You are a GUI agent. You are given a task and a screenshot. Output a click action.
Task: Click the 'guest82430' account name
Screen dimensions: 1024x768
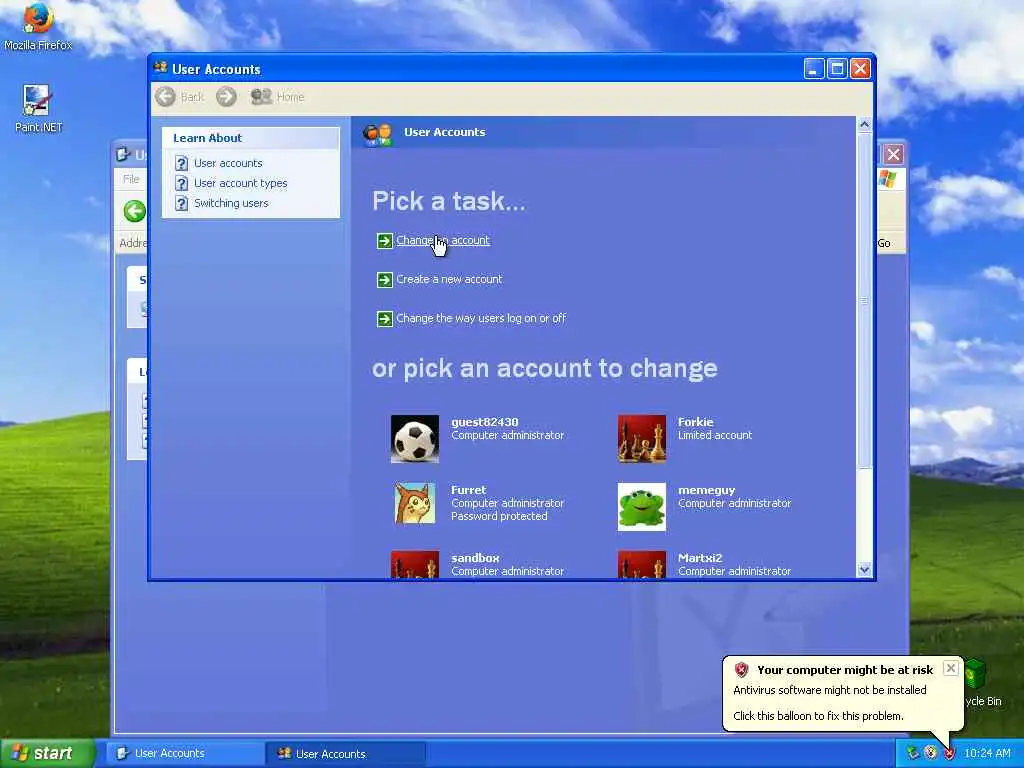pyautogui.click(x=485, y=422)
